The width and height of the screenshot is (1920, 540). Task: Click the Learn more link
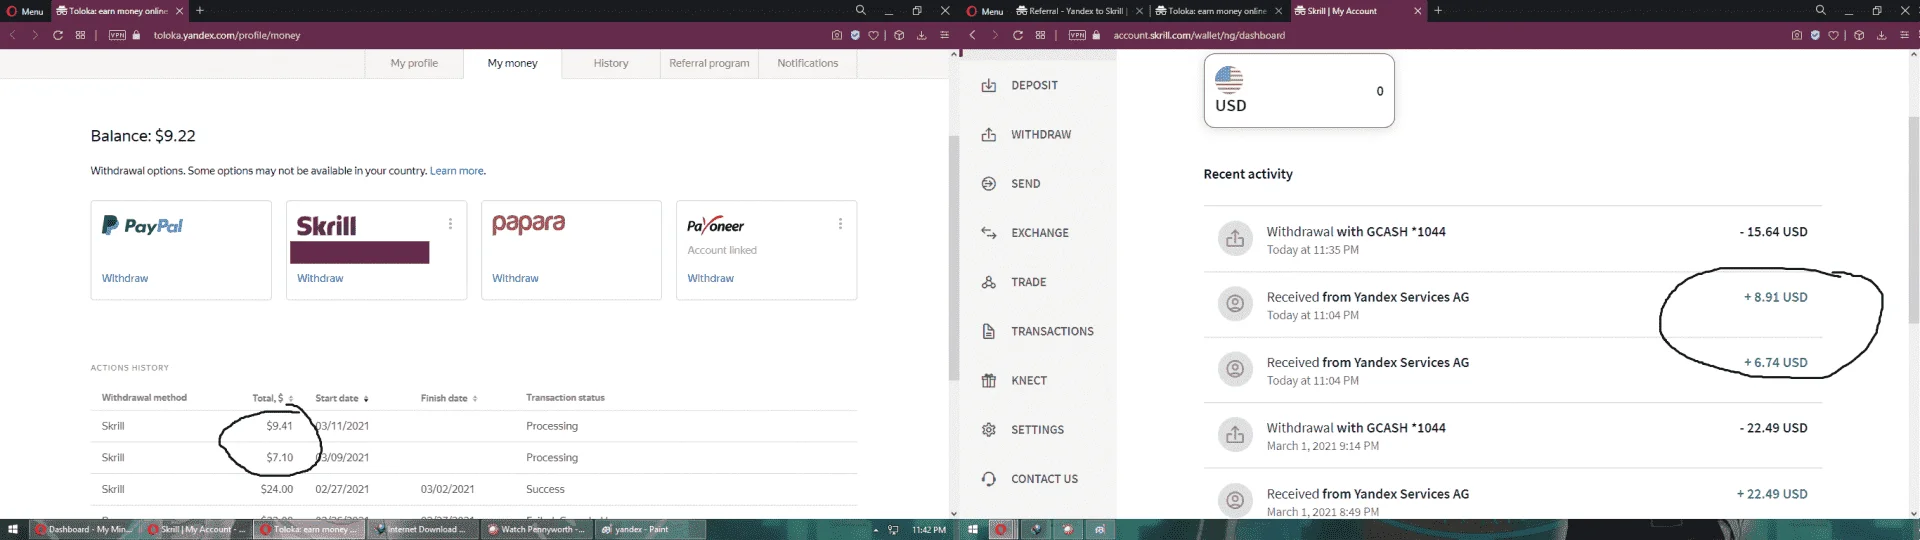(457, 171)
